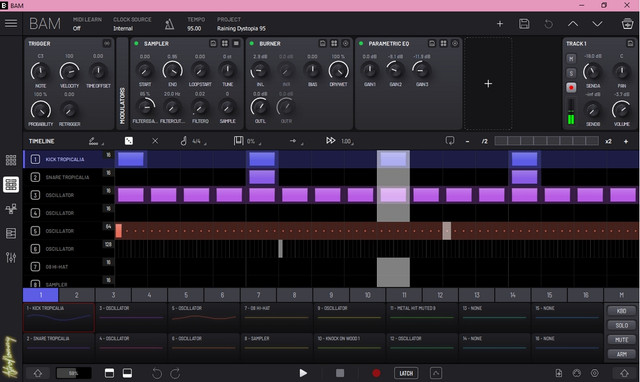The image size is (640, 382).
Task: Toggle Sampler module power LED
Action: click(x=136, y=43)
